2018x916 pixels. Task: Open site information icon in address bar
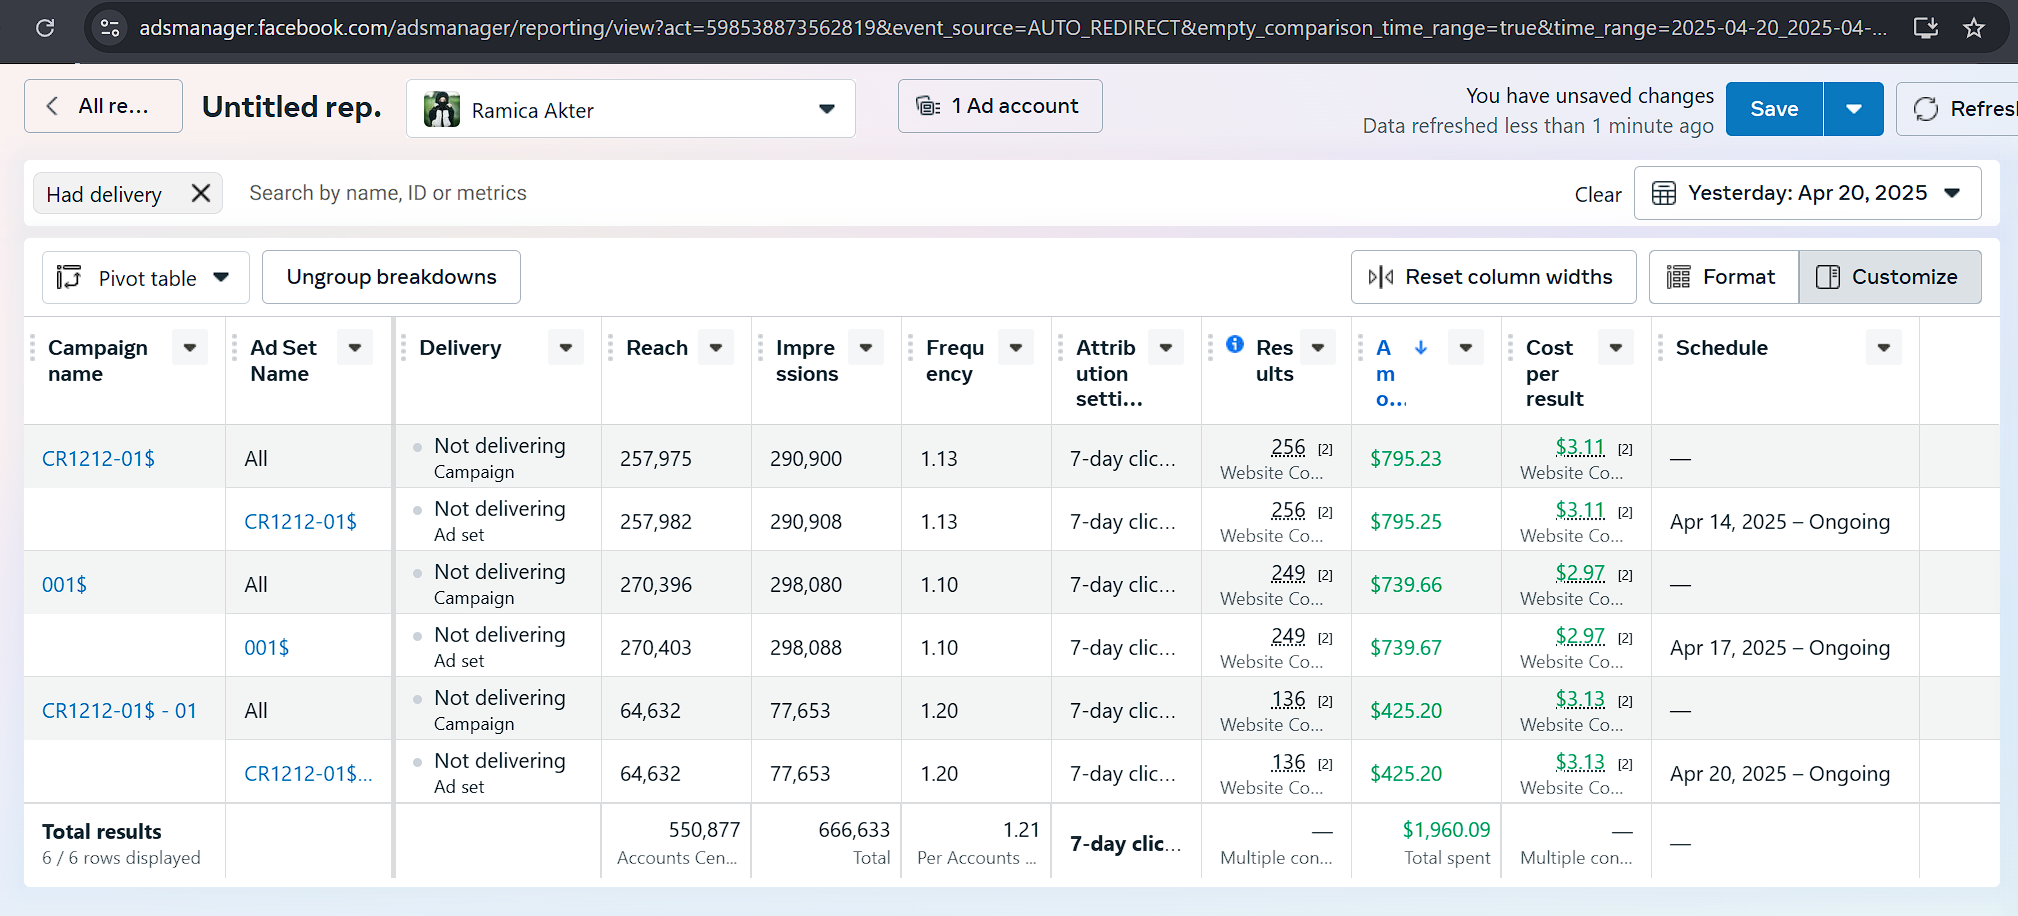click(x=110, y=28)
